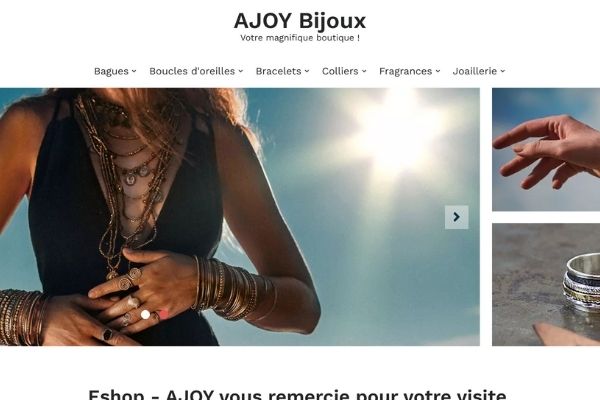Click the tagline Votre magnifique boutique

coord(300,38)
